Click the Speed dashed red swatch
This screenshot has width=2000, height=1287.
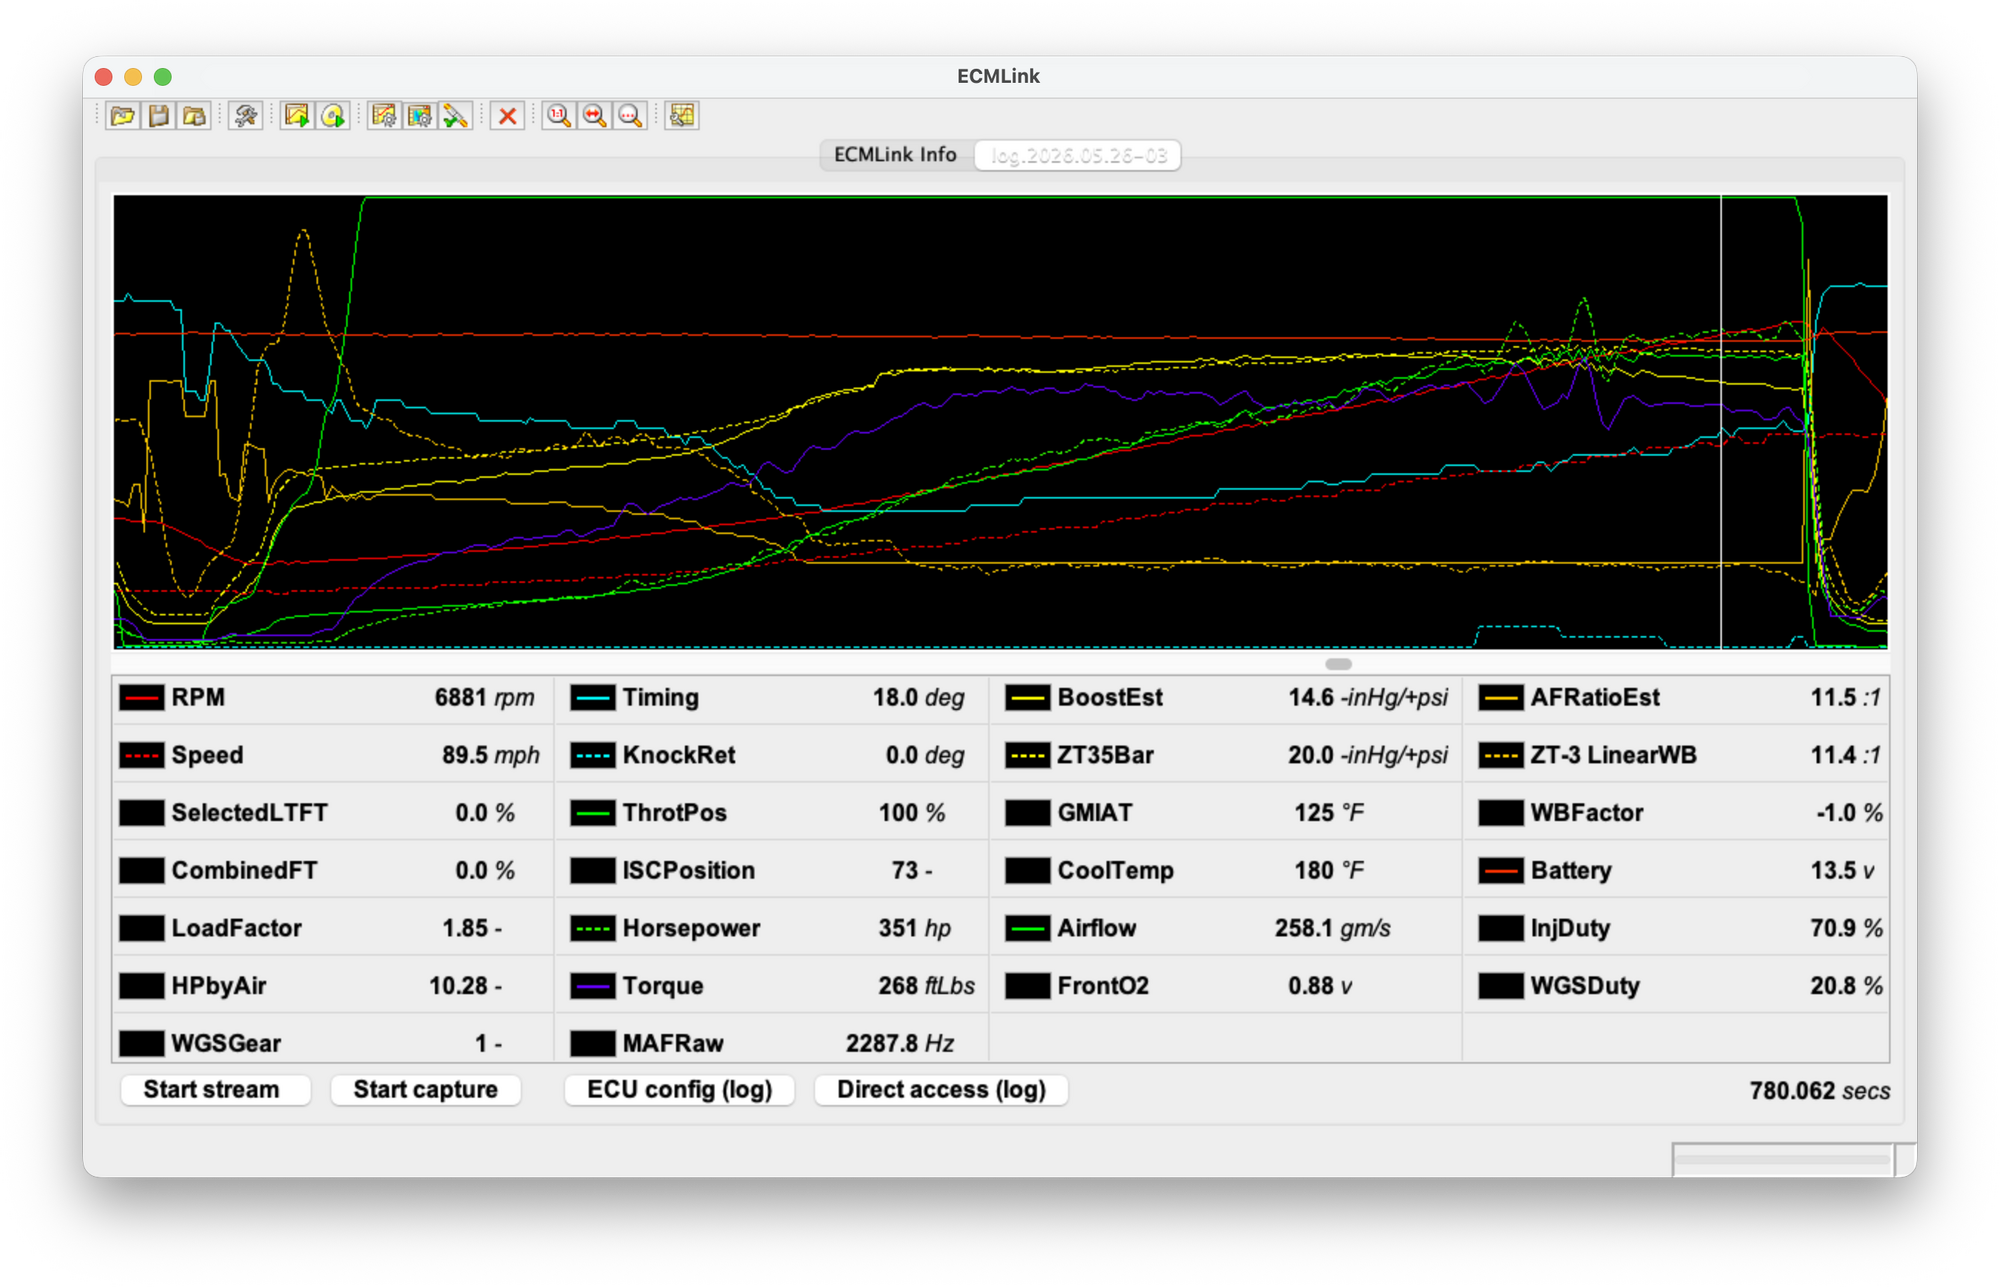(141, 756)
